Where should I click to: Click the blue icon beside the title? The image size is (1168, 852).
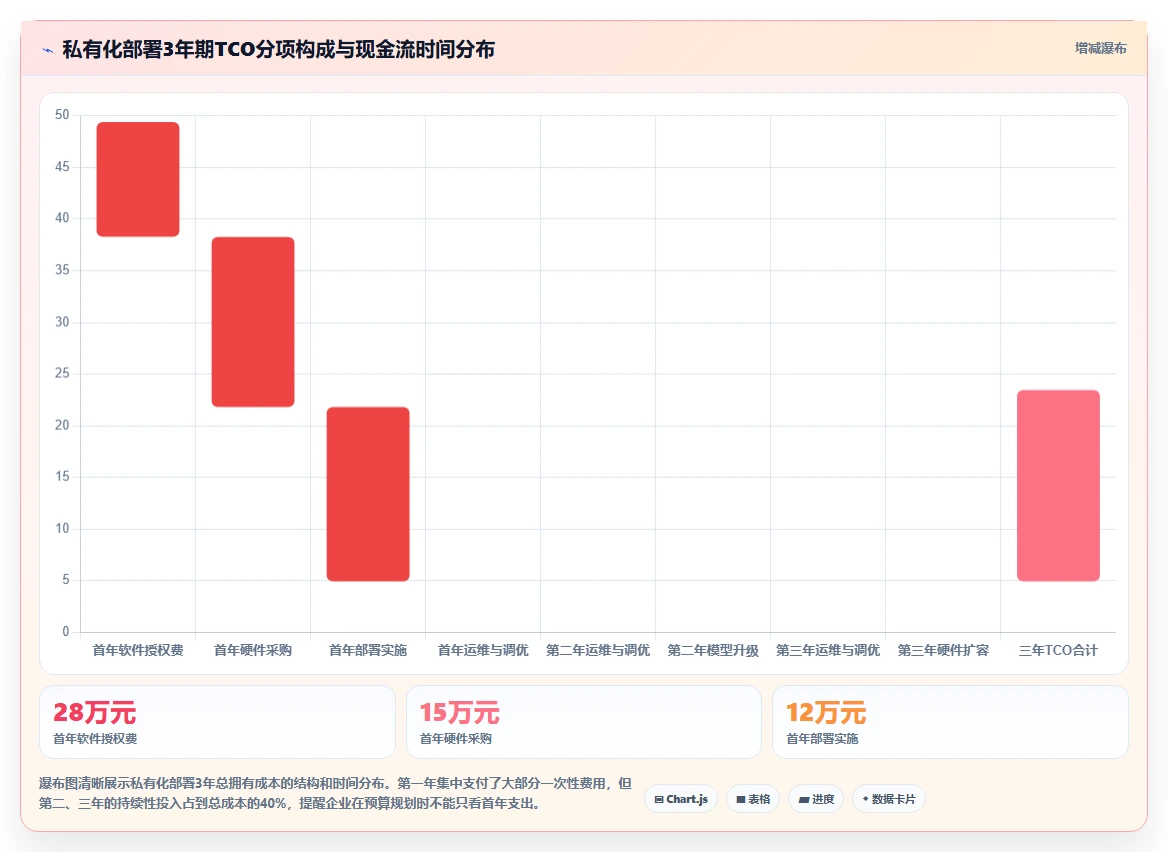pos(48,51)
